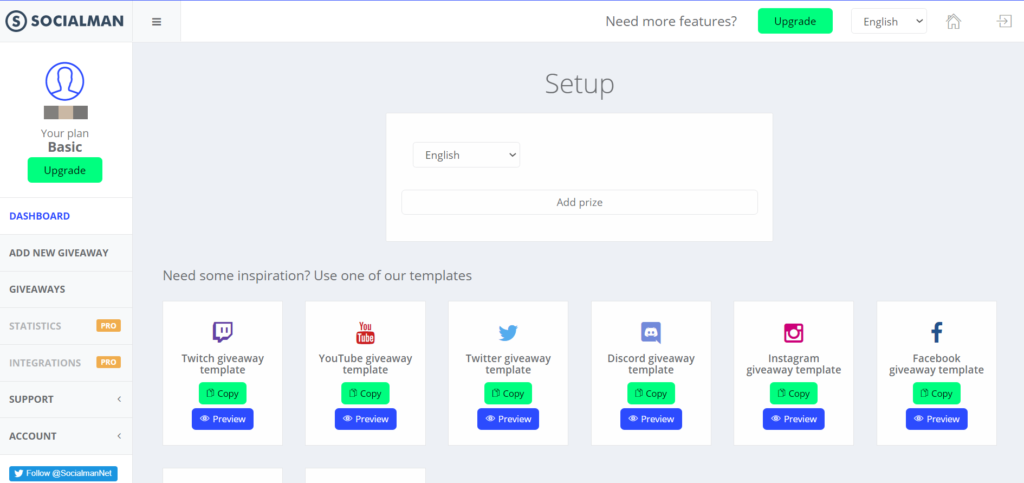The image size is (1024, 483).
Task: Copy the Twitter giveaway template
Action: point(508,393)
